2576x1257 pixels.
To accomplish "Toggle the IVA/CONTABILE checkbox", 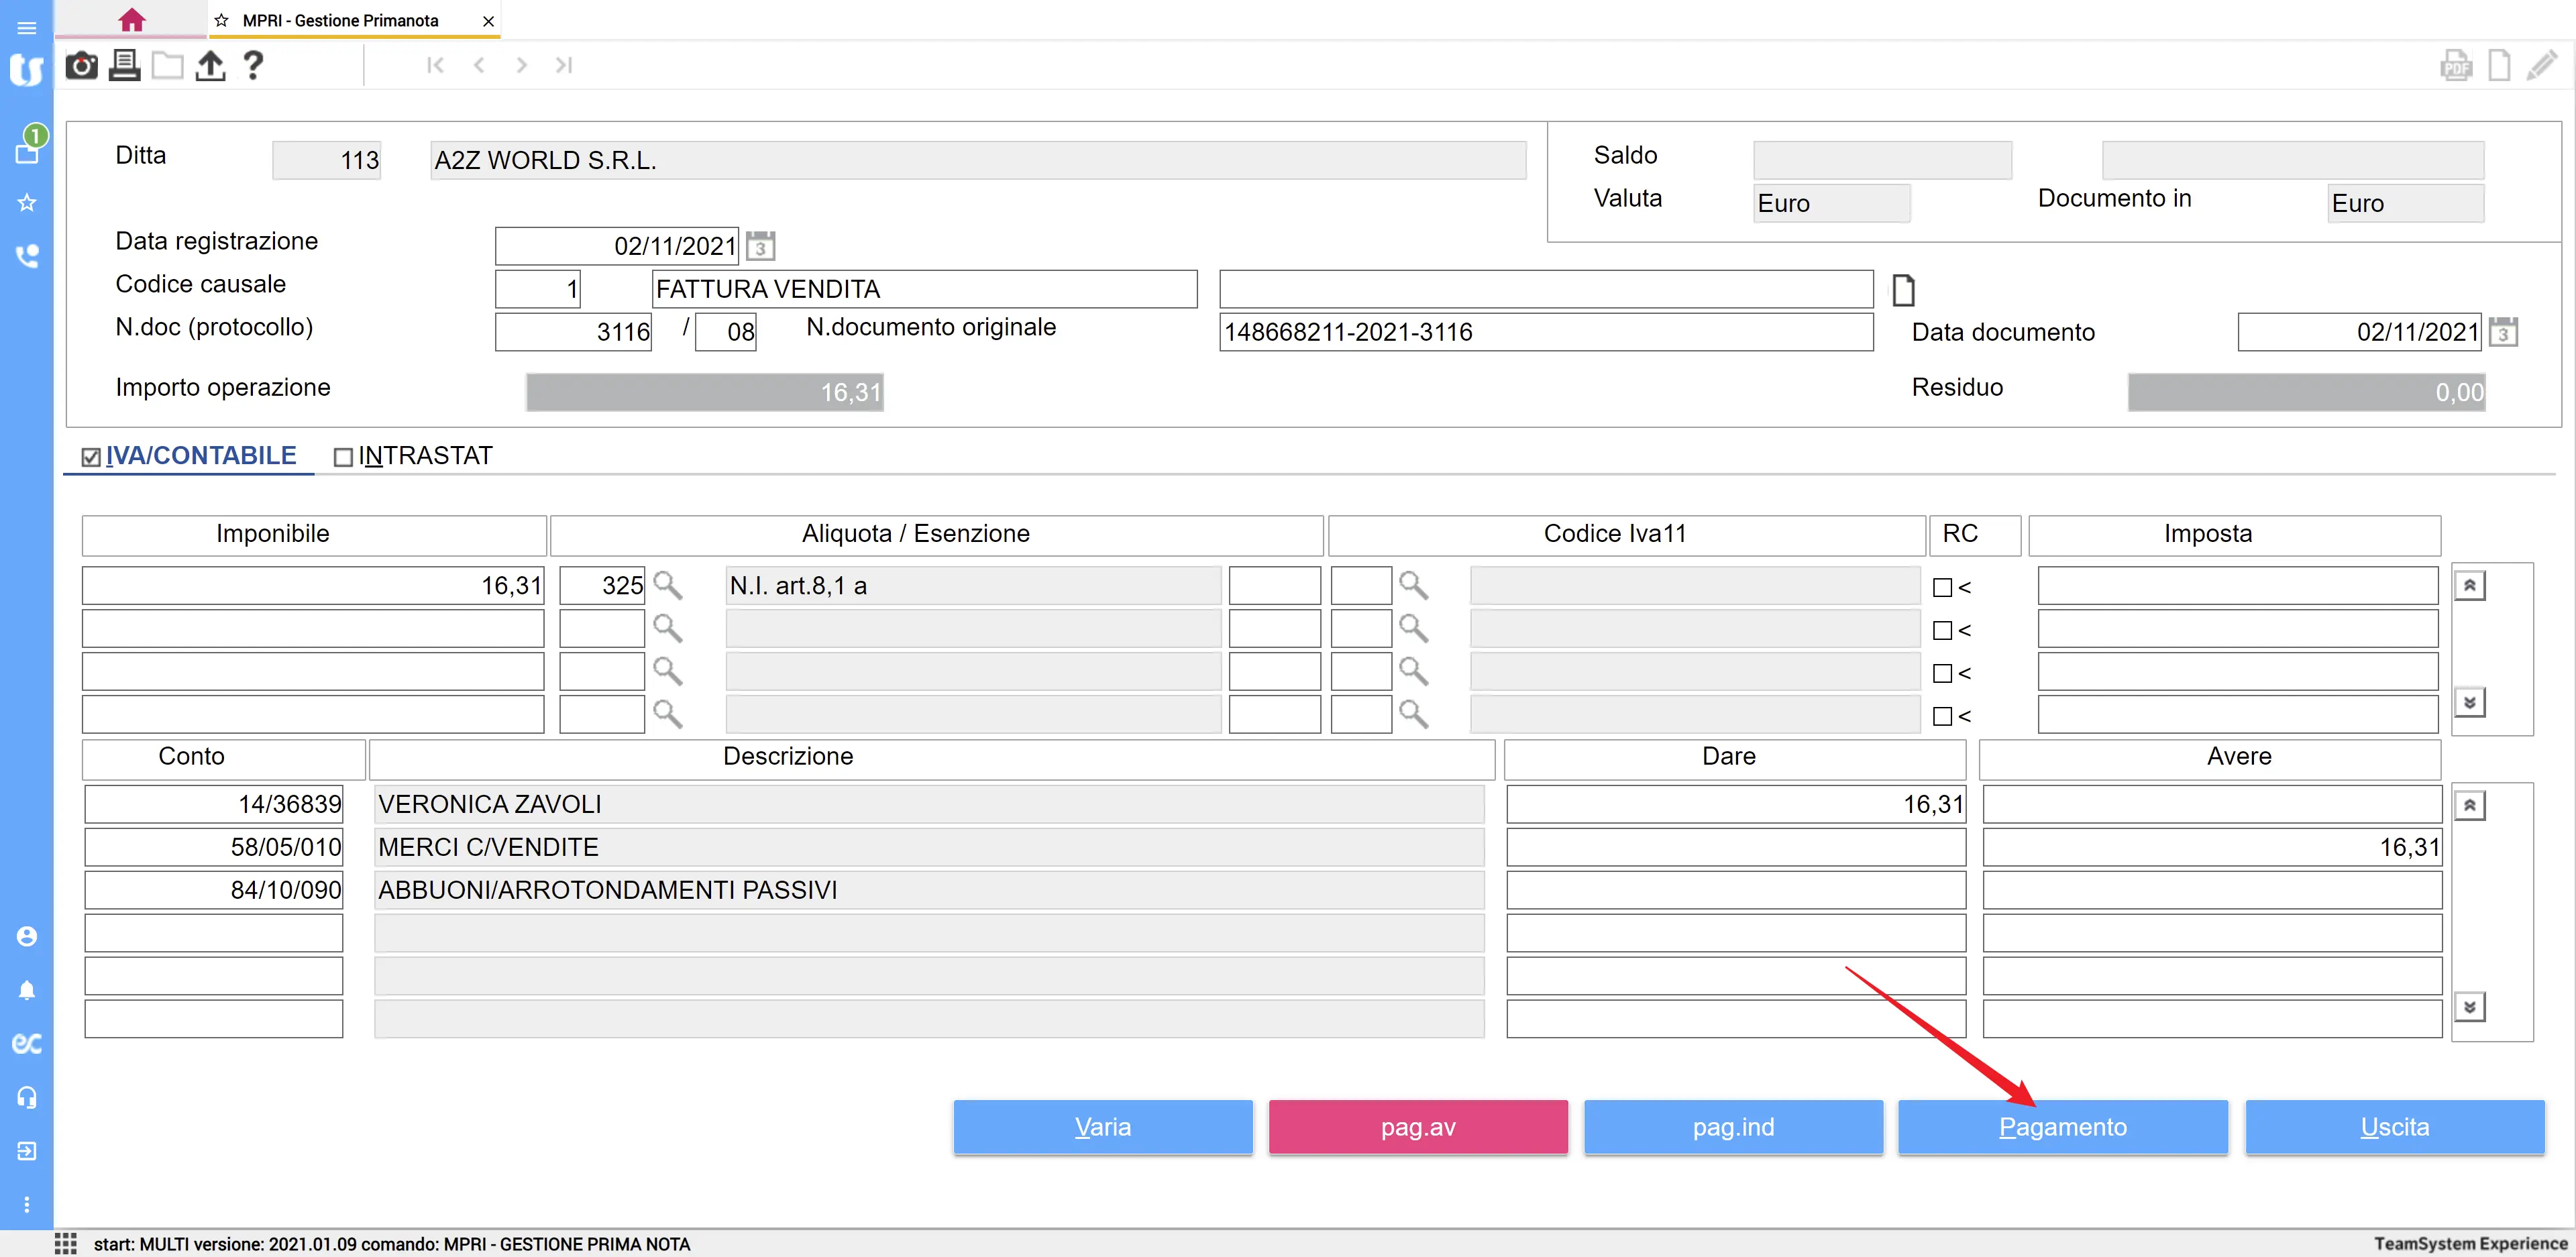I will click(91, 457).
